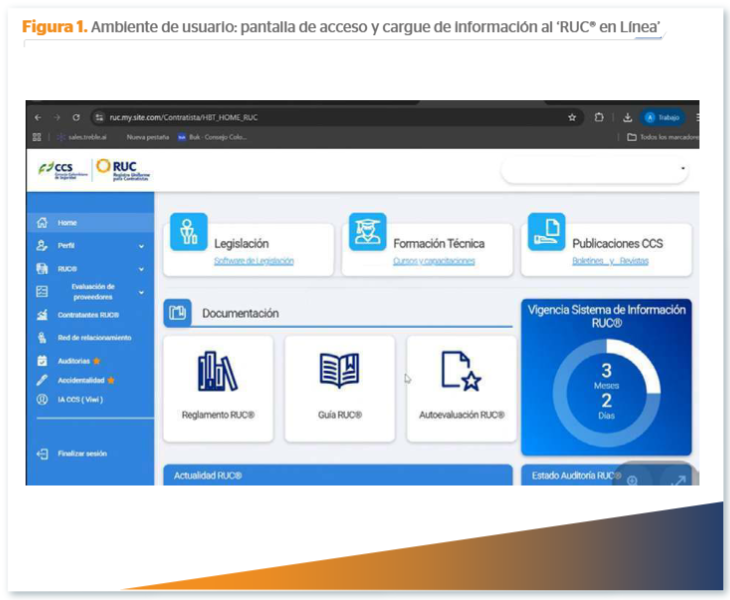Open the Reglamento RUC® books icon
The width and height of the screenshot is (730, 600).
click(x=217, y=372)
